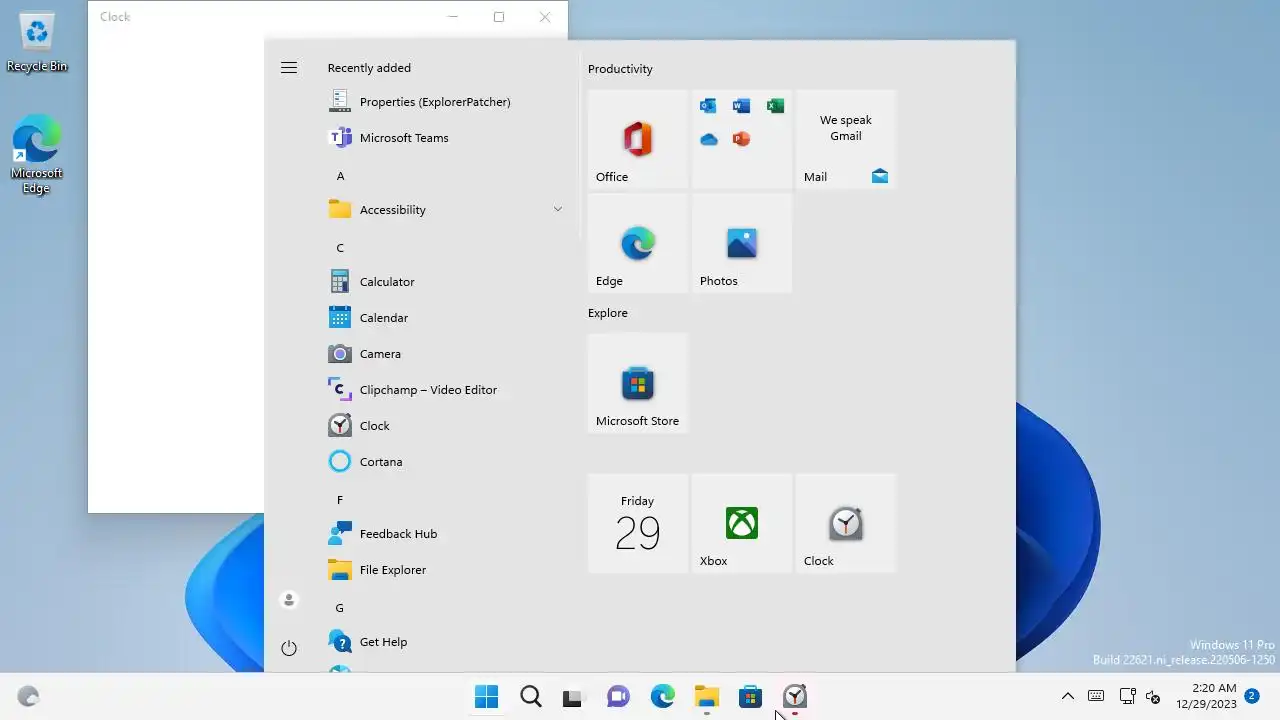Click the Start button on taskbar

pos(487,697)
